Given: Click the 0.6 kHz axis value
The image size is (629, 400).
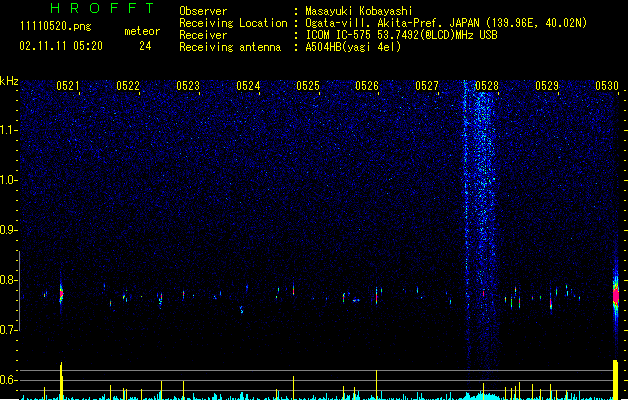Looking at the screenshot, I should (8, 380).
